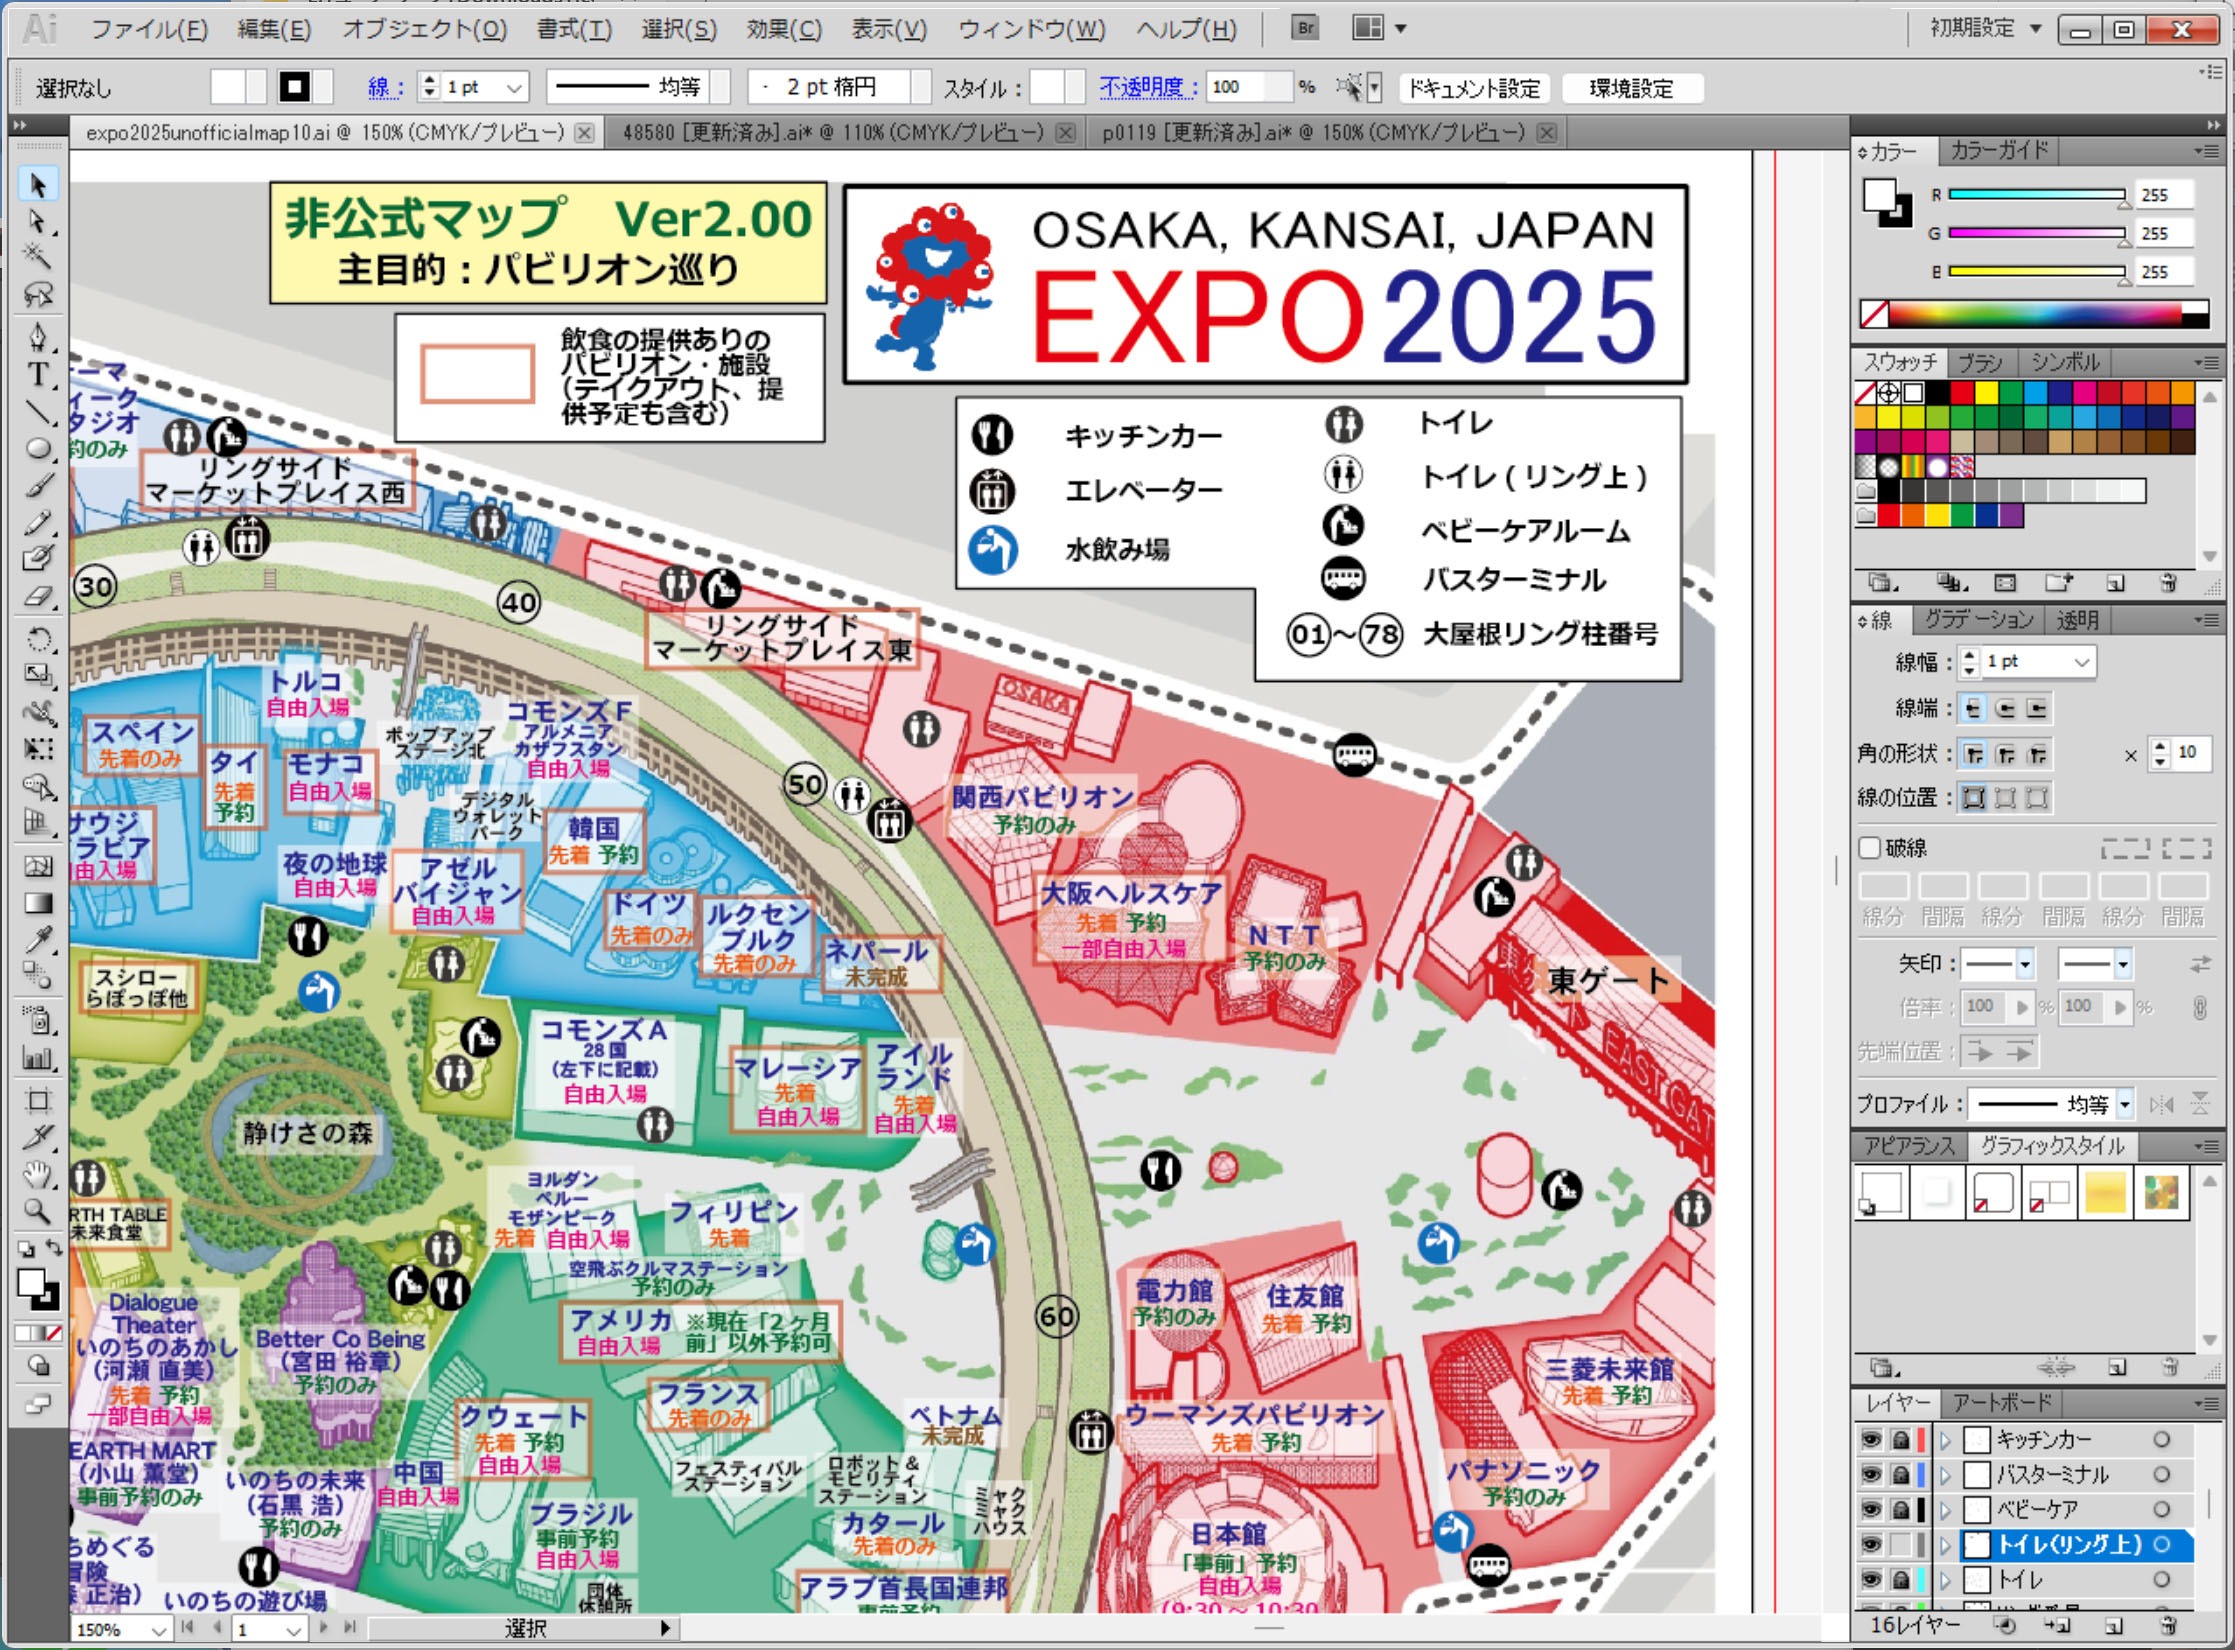Screen dimensions: 2235x1650
Task: Open the 1 pt stroke weight dropdown in control bar
Action: pos(514,88)
